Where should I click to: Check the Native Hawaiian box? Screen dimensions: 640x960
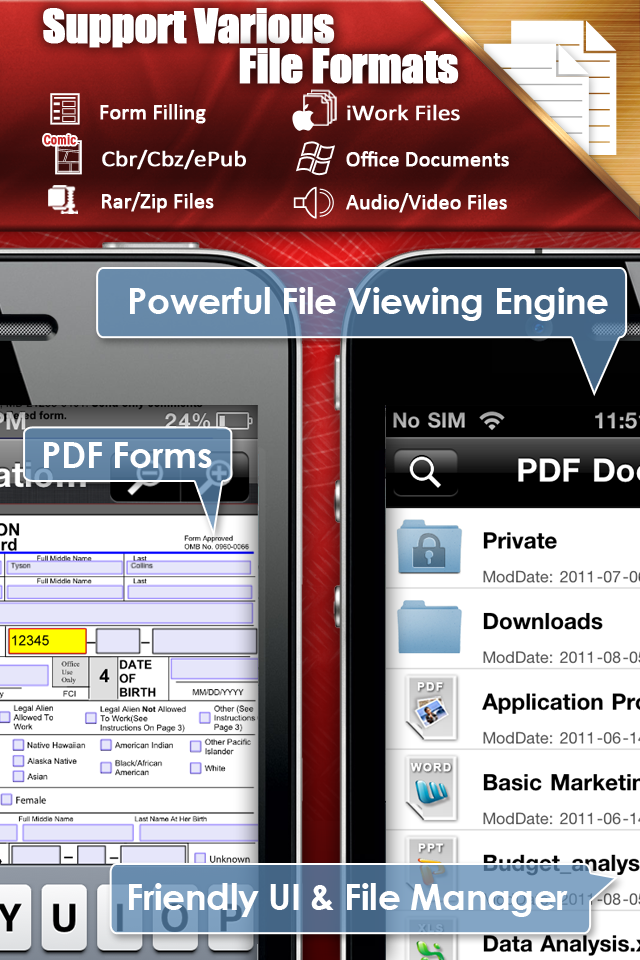(18, 745)
